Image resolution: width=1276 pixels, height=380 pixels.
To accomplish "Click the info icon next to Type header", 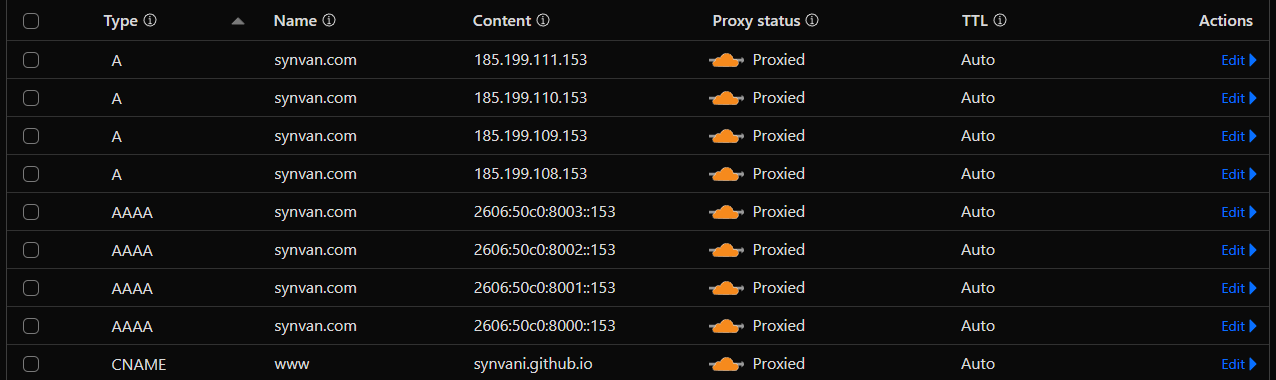I will tap(150, 21).
